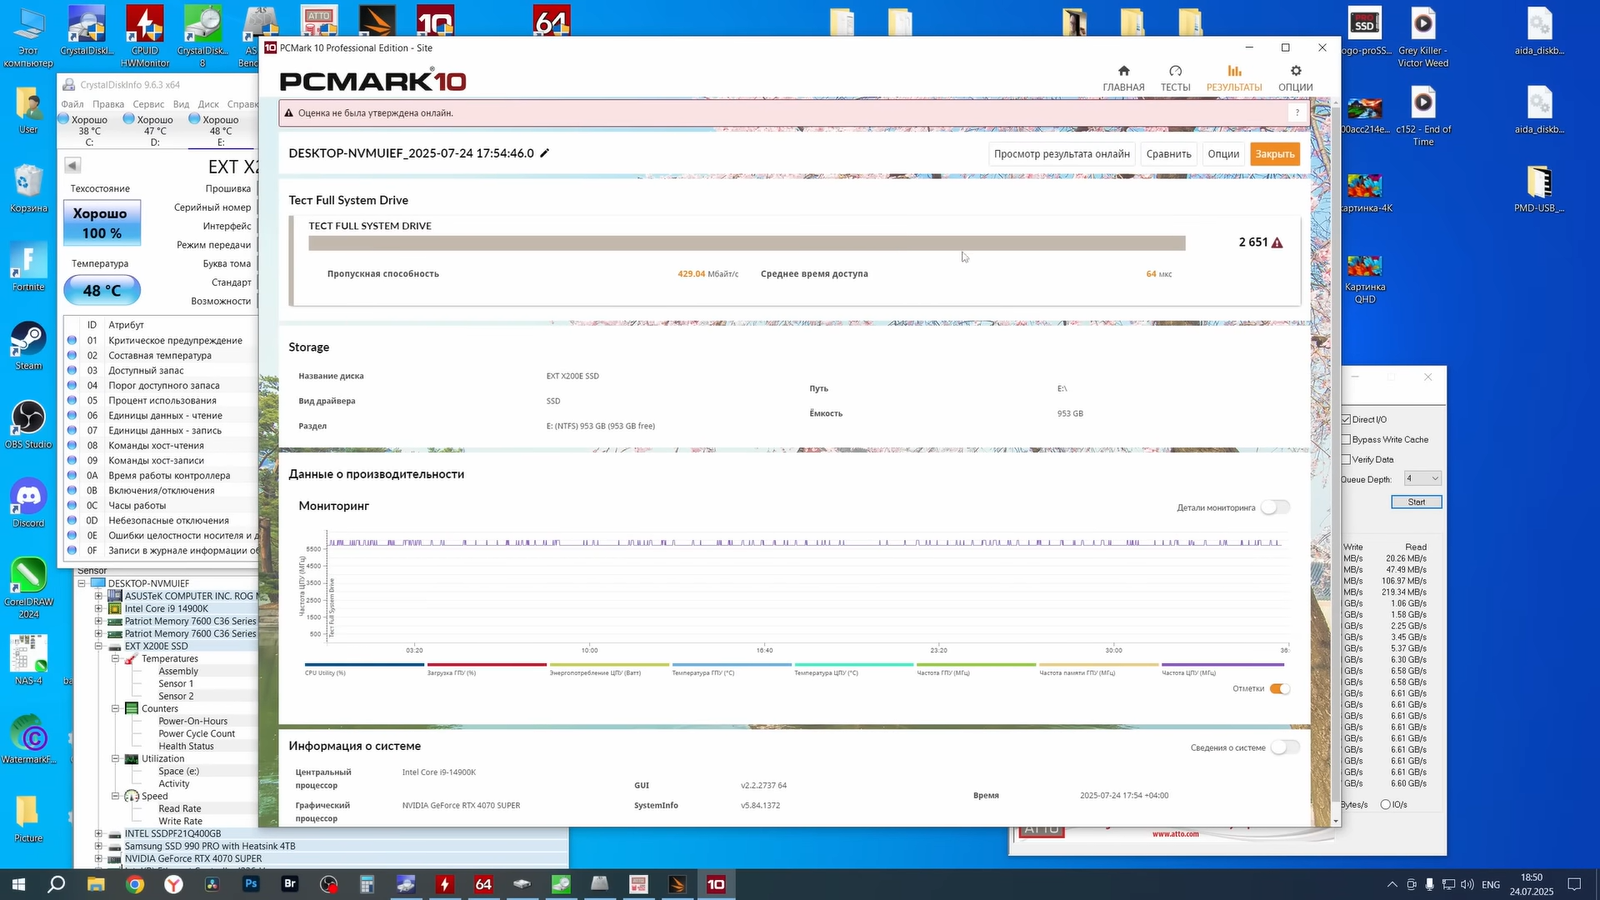Click the pencil icon to rename result
This screenshot has height=900, width=1600.
[545, 153]
